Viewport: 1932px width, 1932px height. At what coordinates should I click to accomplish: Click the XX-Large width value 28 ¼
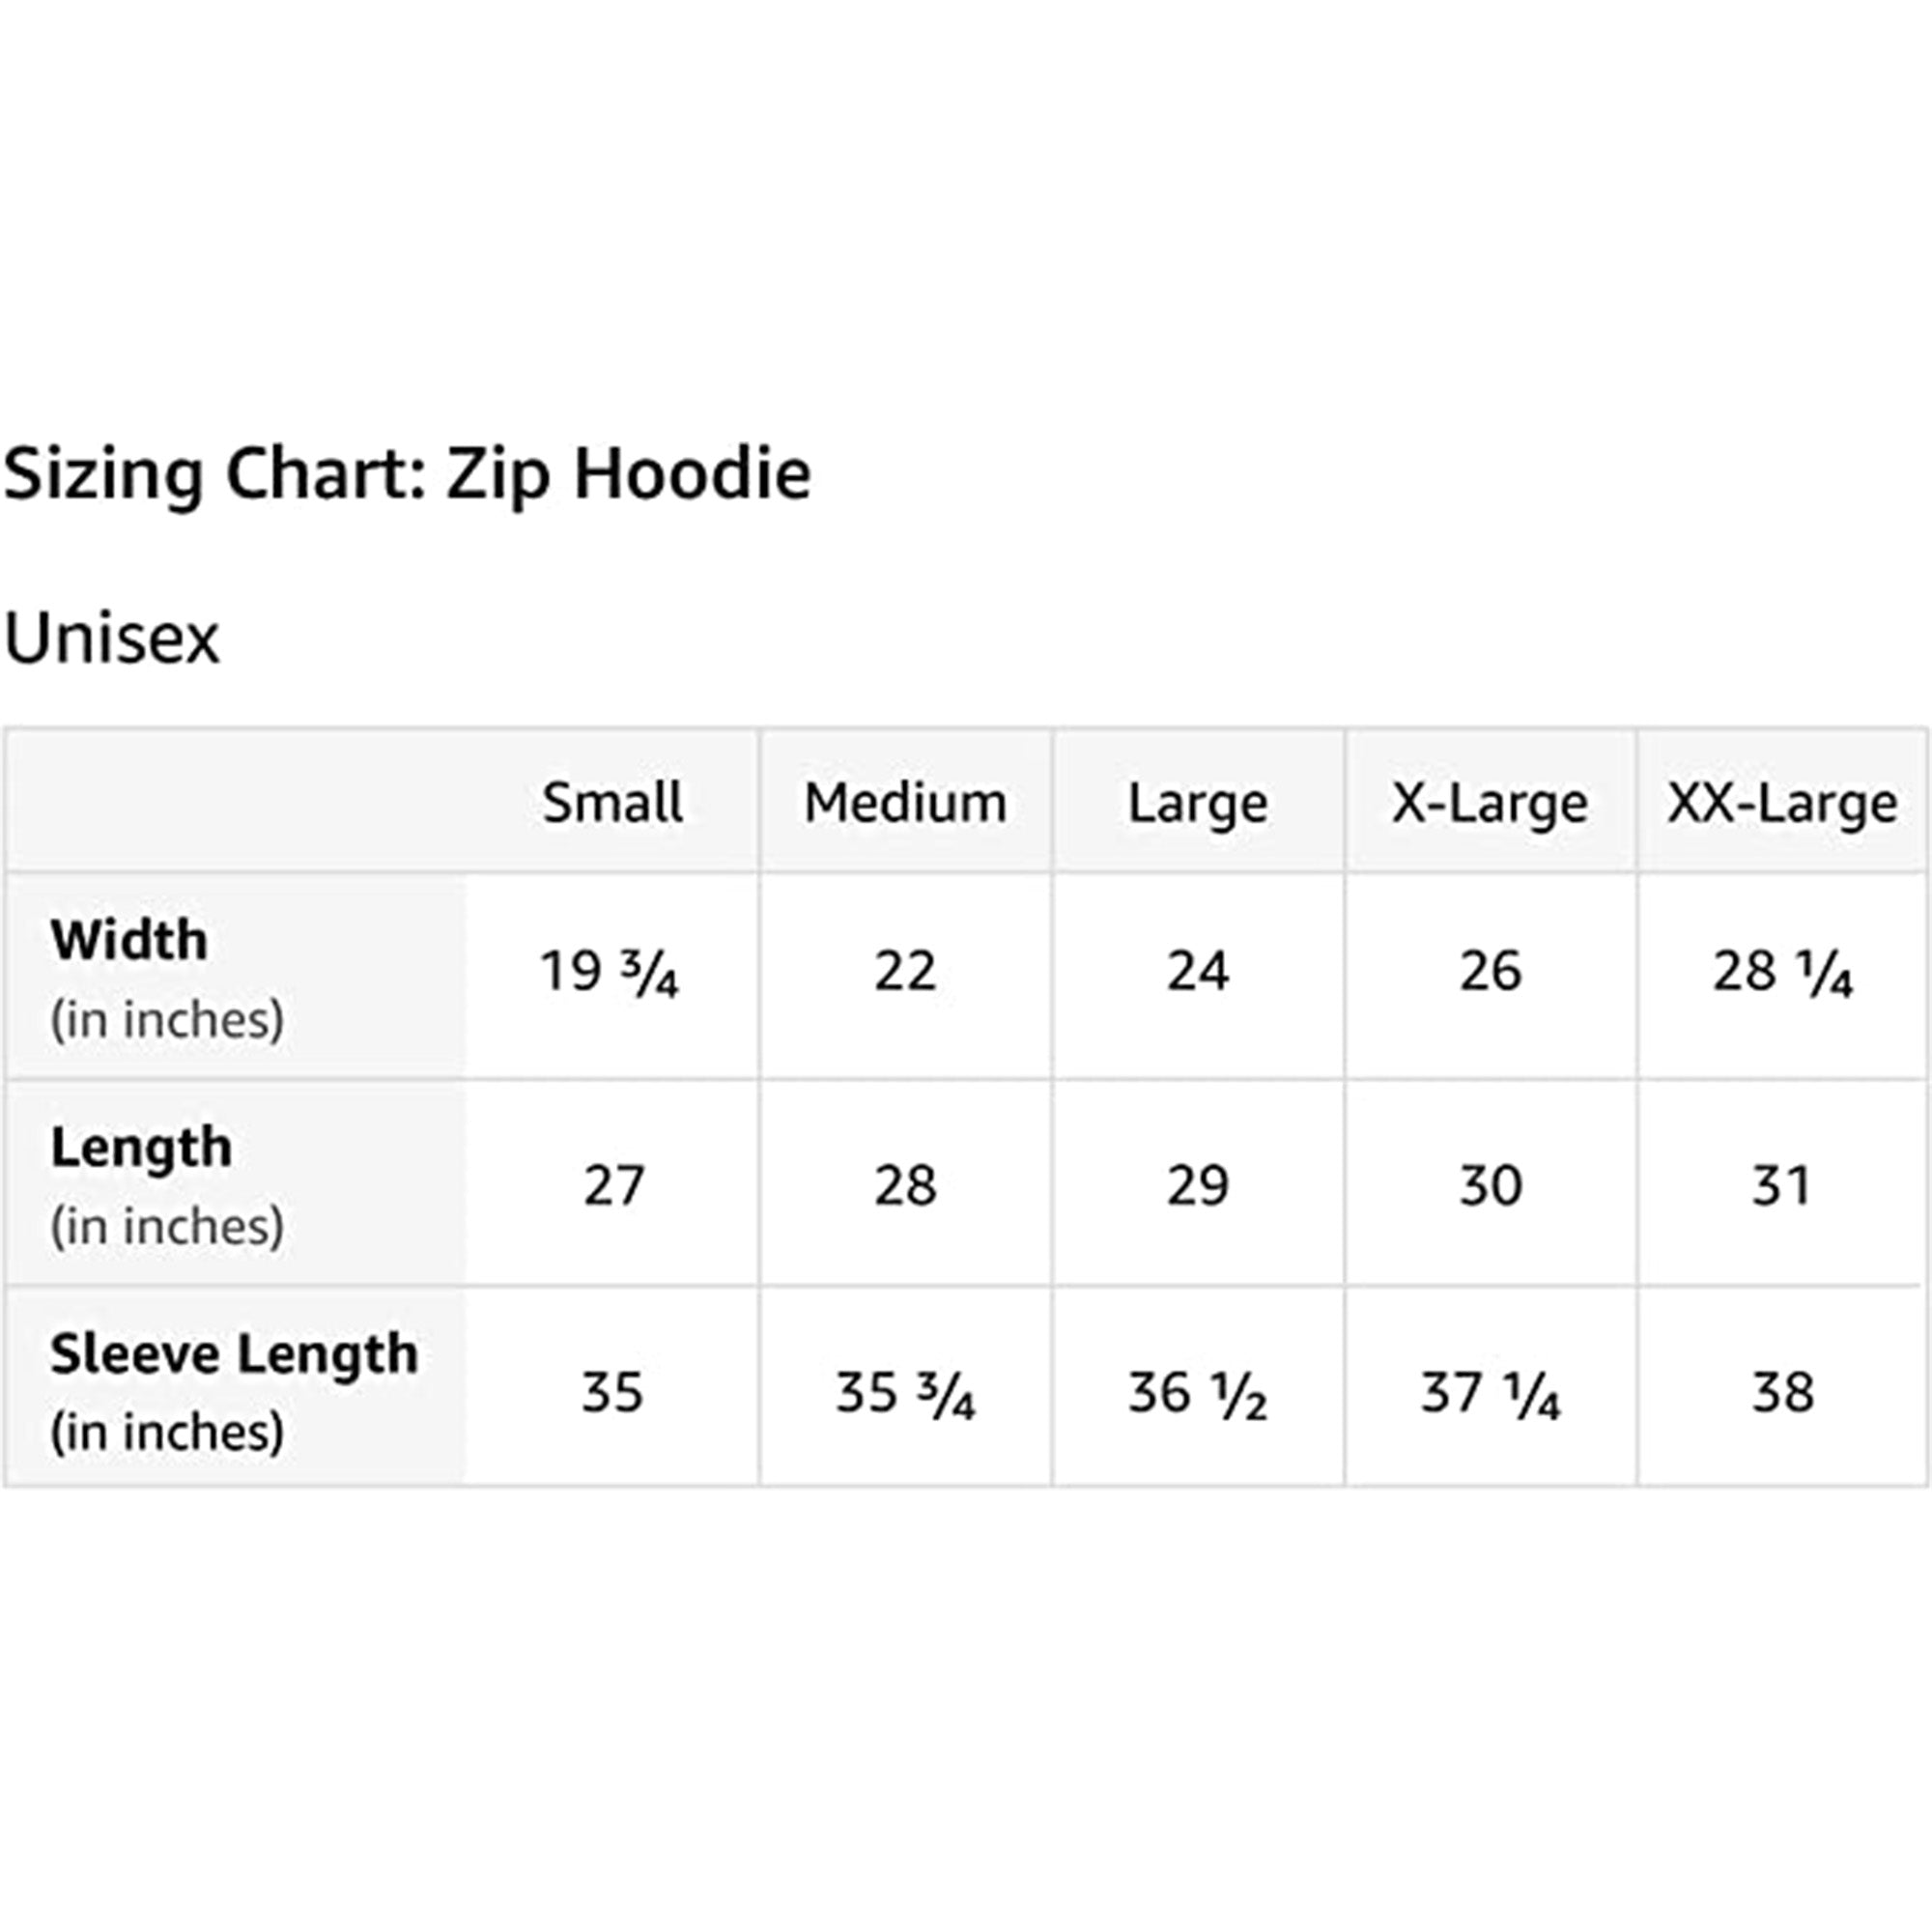point(1782,972)
